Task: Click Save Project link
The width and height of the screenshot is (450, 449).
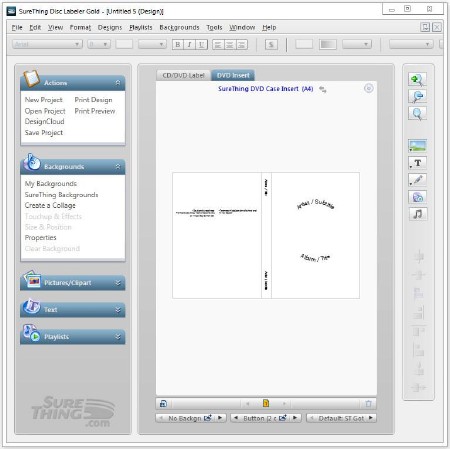Action: coord(44,133)
